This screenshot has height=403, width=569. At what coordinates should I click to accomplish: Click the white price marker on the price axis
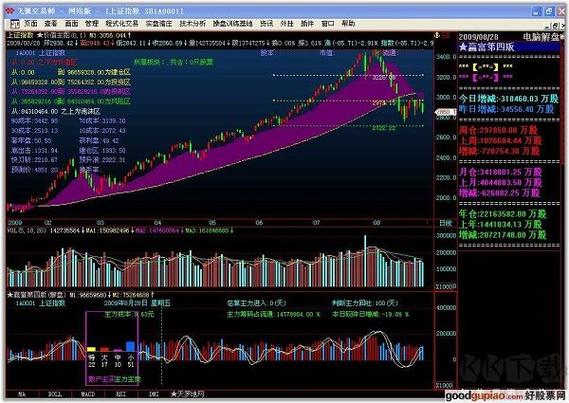[x=445, y=112]
